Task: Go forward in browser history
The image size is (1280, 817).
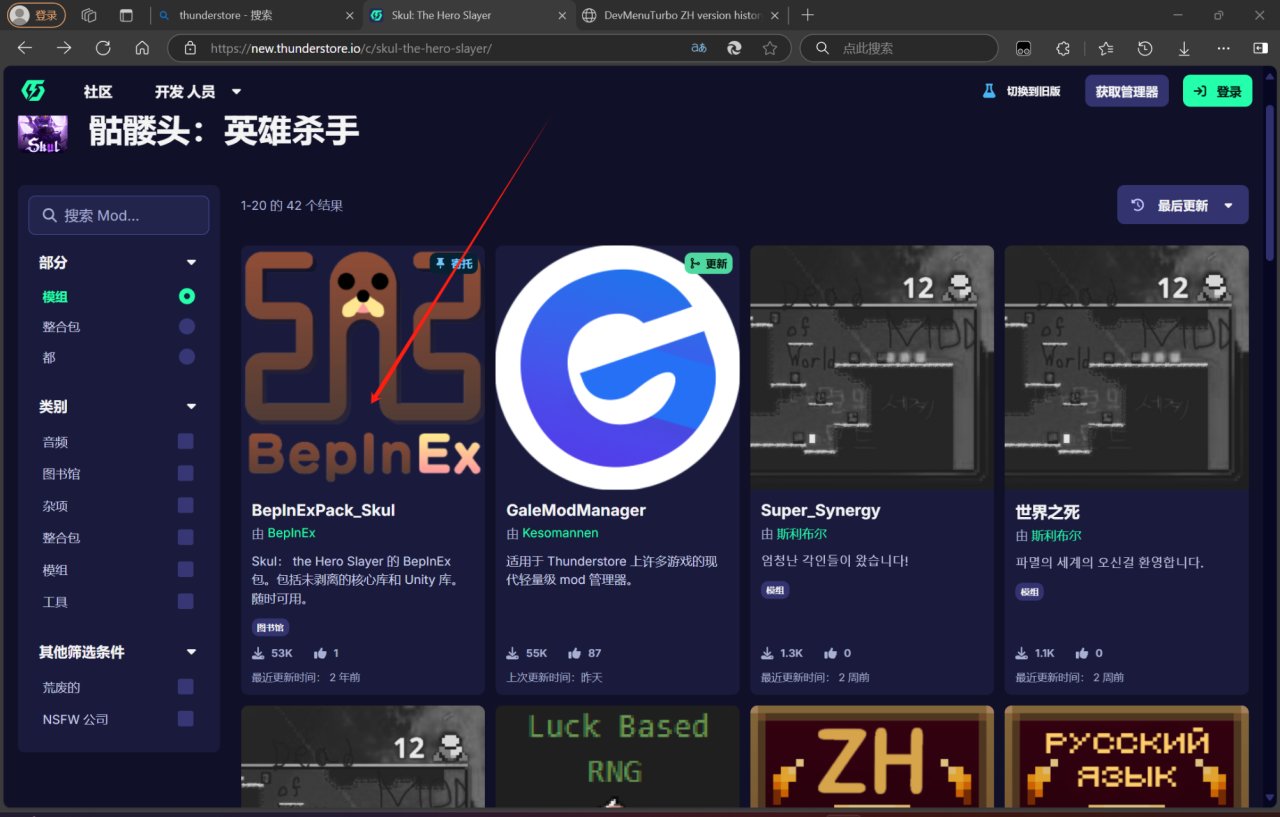Action: pos(64,48)
